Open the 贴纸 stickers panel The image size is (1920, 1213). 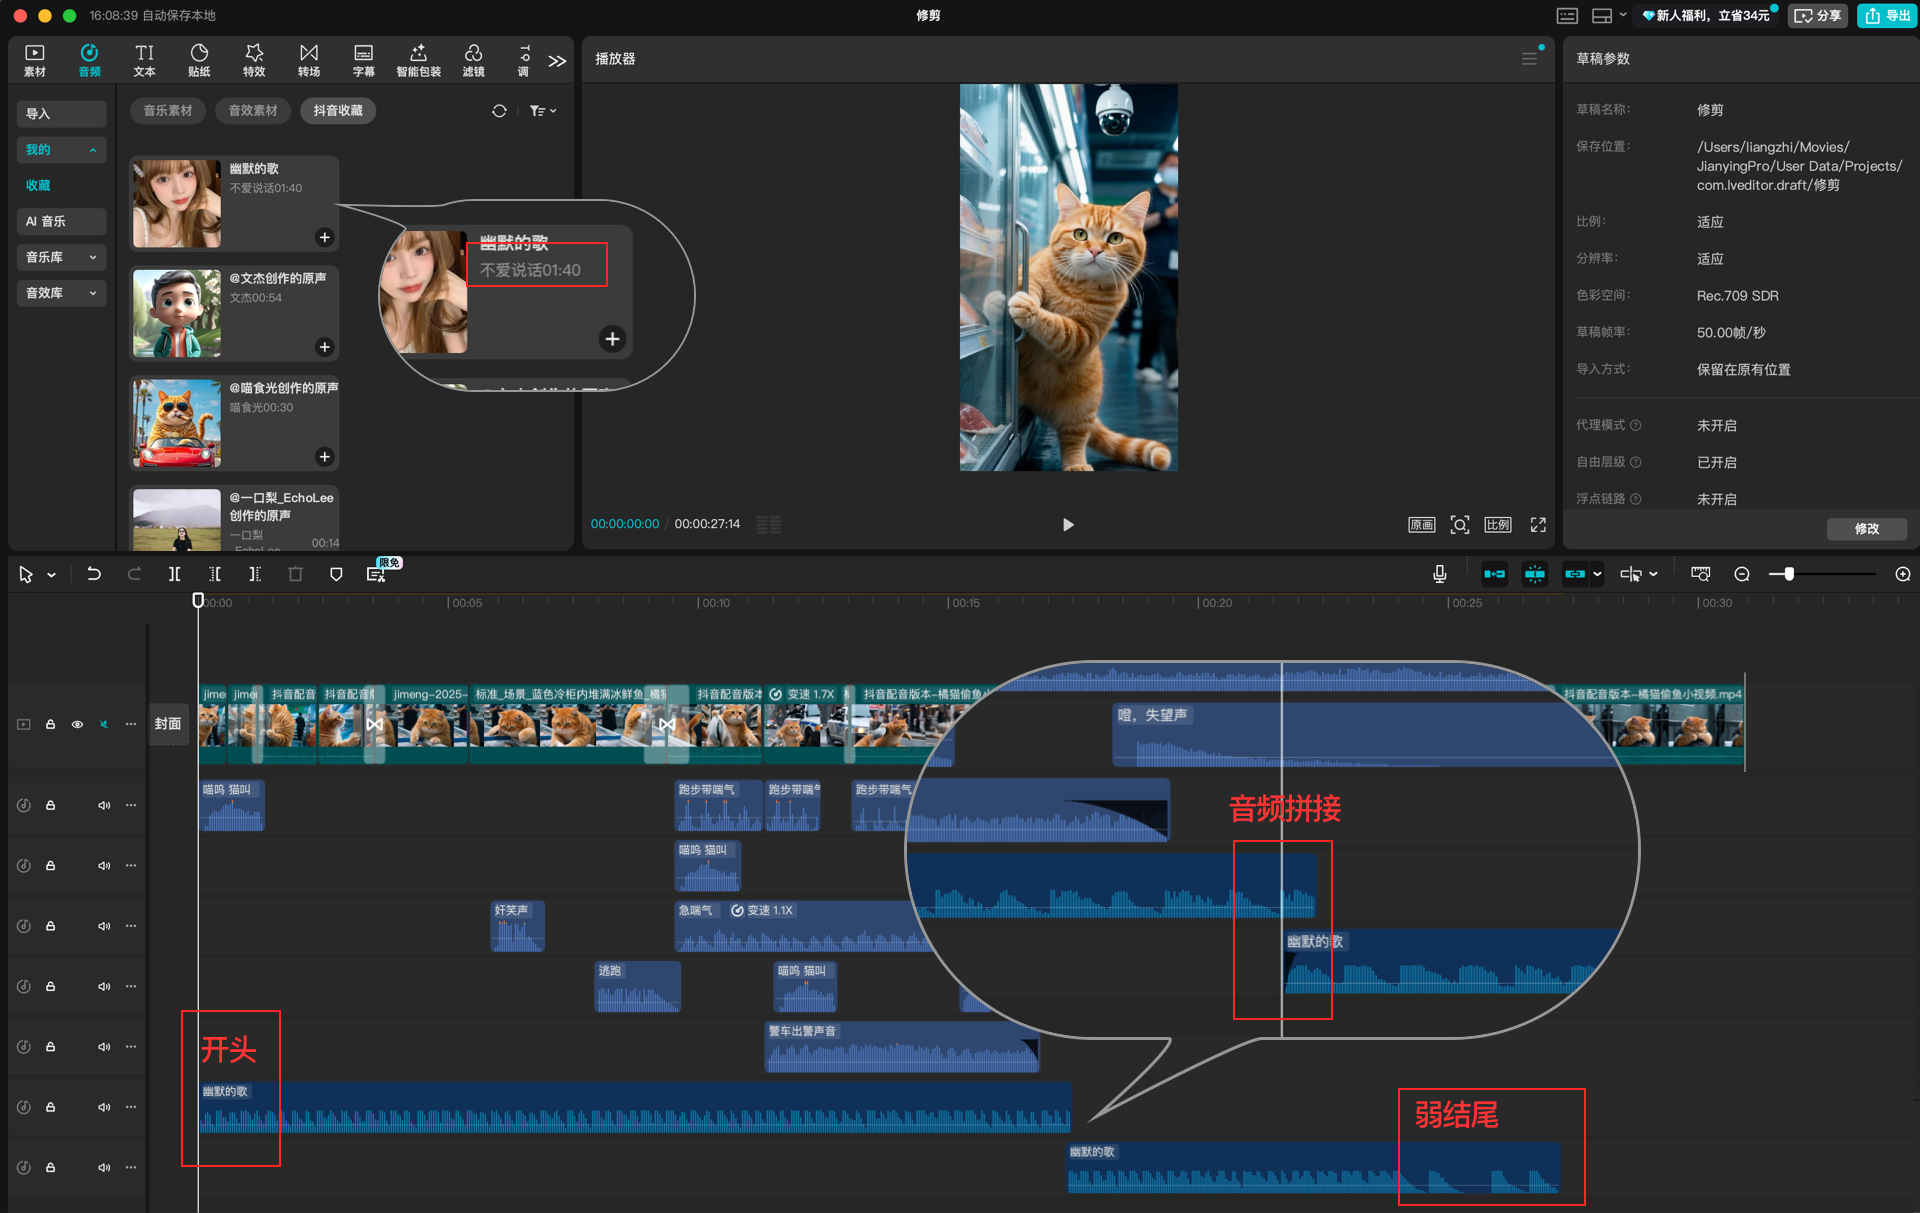point(199,60)
